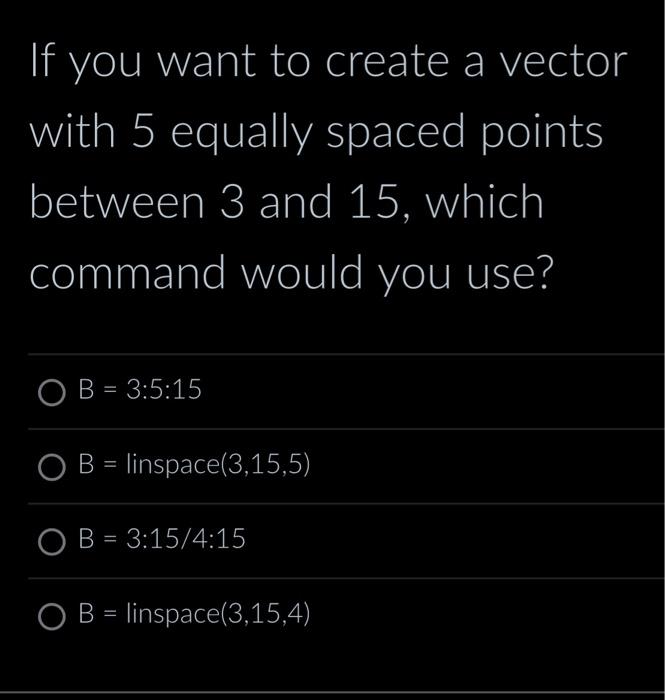Click the word 'command' in the question
Image resolution: width=665 pixels, height=700 pixels.
click(127, 272)
